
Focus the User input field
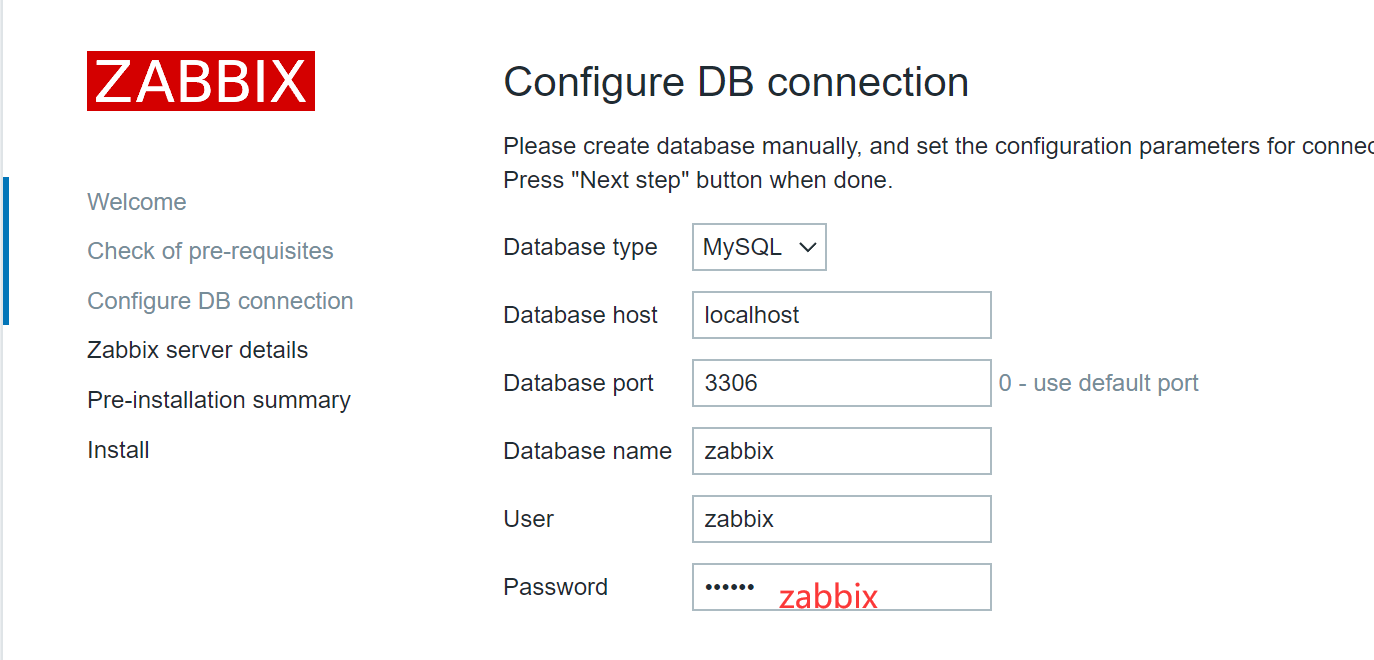click(841, 518)
